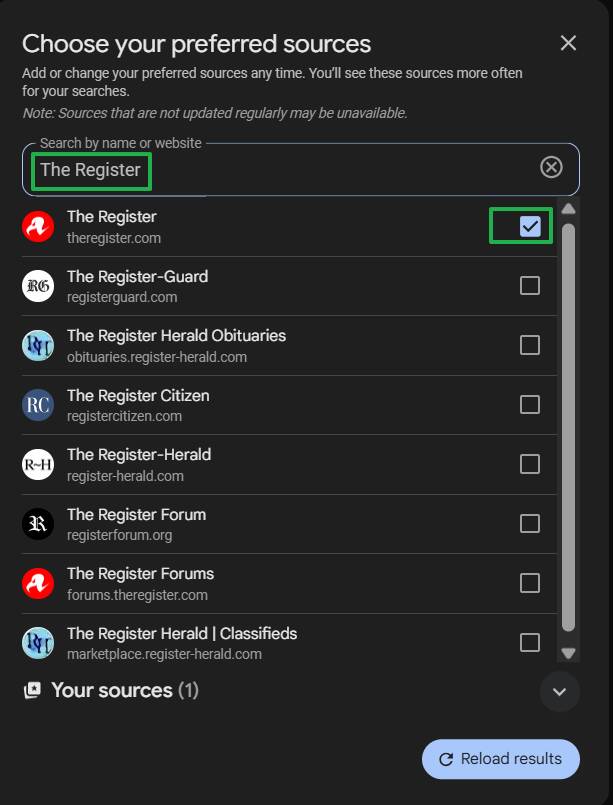Check The Register Forum checkbox
Viewport: 613px width, 805px height.
[530, 524]
